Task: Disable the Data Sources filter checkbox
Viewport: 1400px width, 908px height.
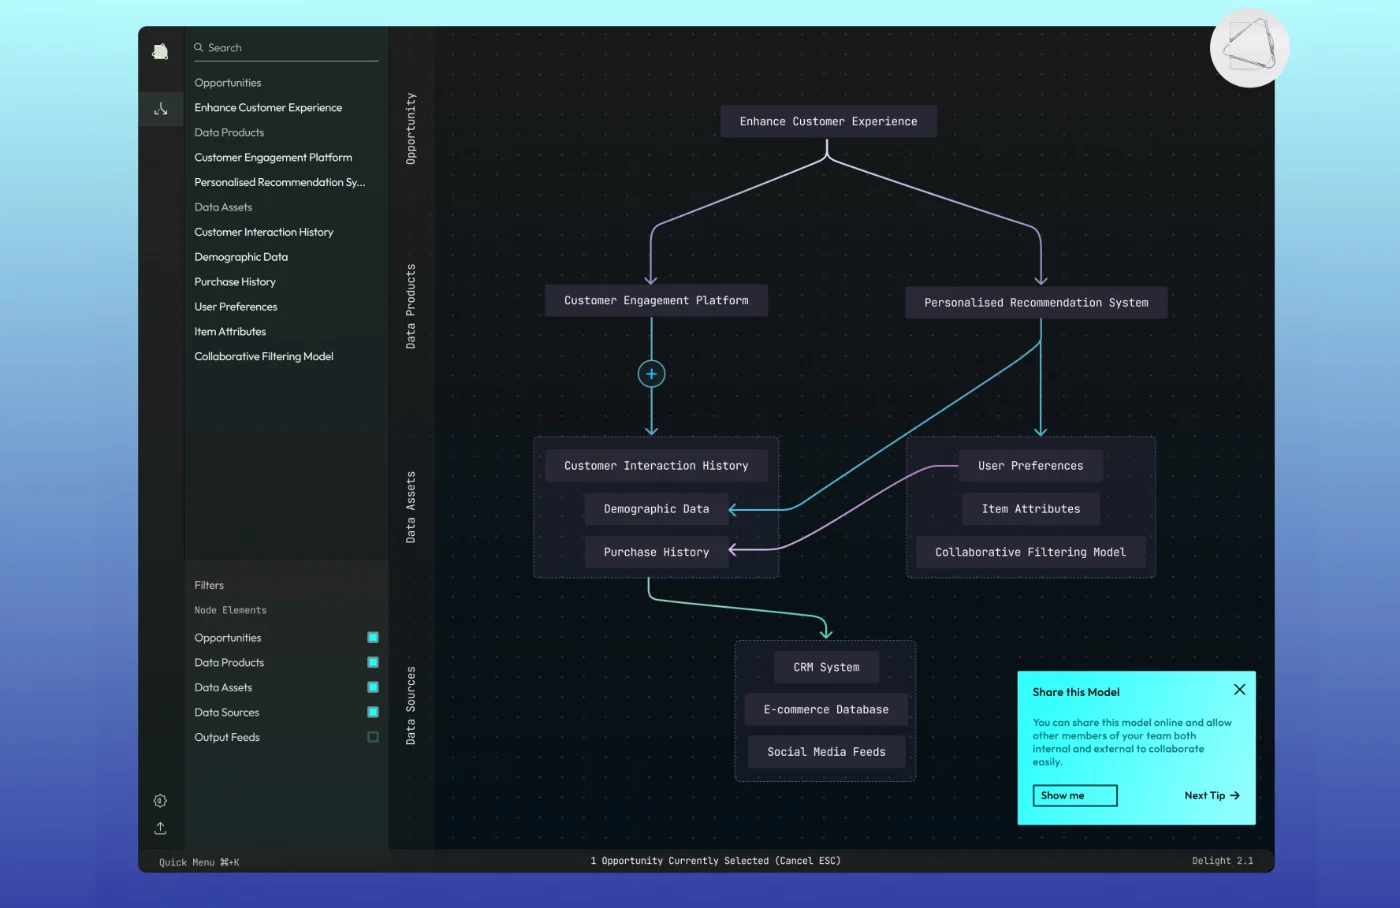Action: pos(372,712)
